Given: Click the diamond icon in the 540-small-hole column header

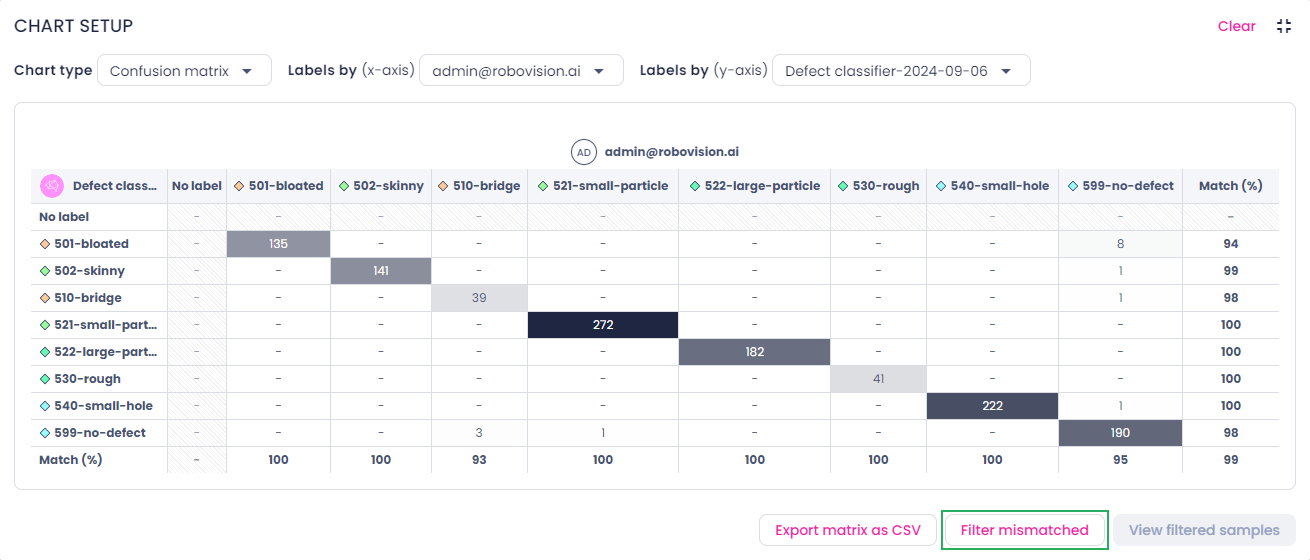Looking at the screenshot, I should [x=941, y=186].
